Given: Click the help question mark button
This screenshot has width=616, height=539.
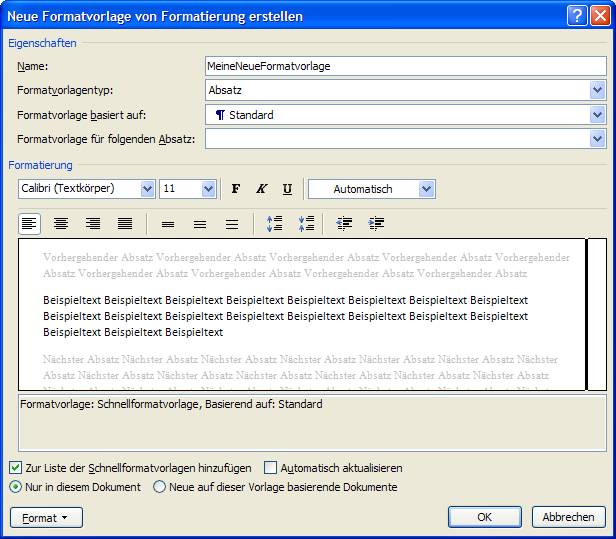Looking at the screenshot, I should [577, 16].
